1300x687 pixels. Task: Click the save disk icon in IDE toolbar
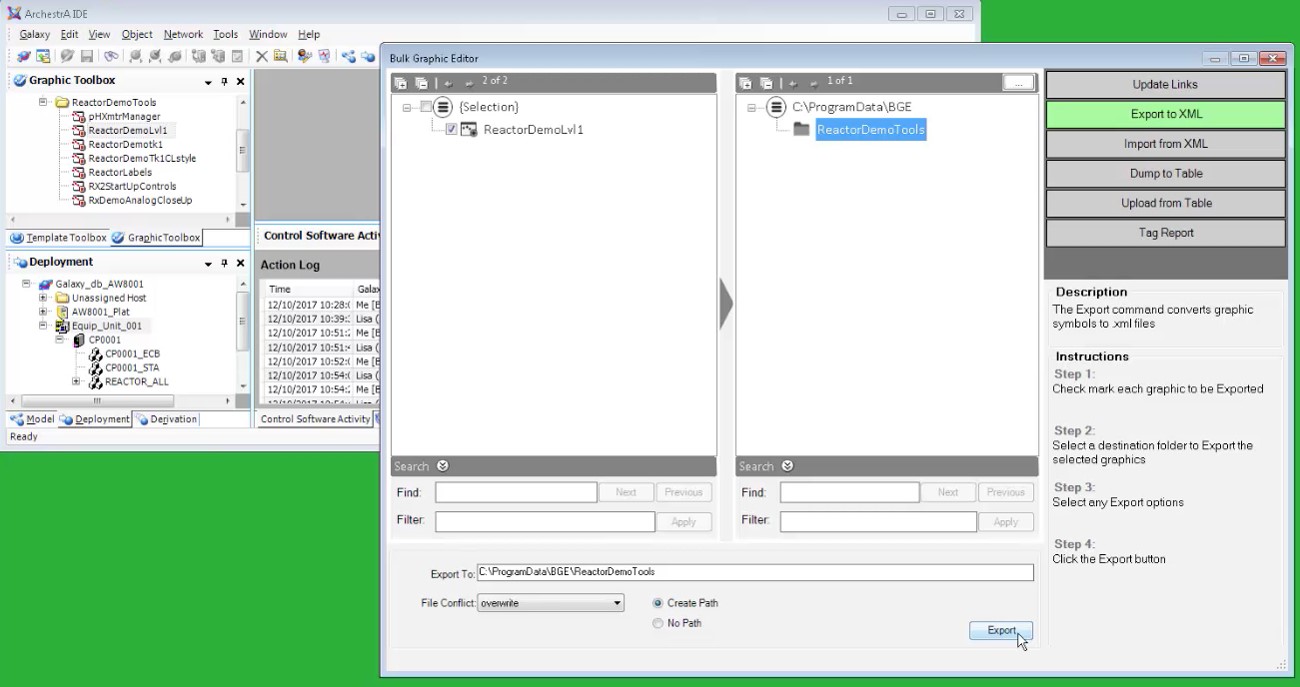87,57
